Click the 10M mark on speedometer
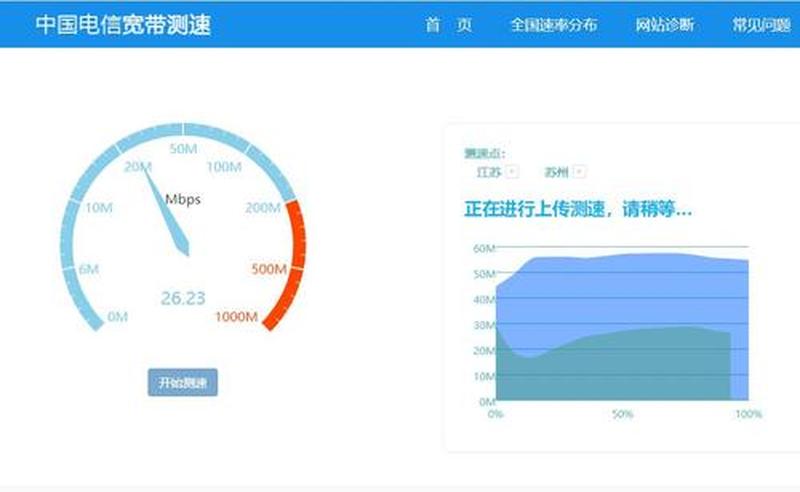This screenshot has height=492, width=800. coord(98,208)
